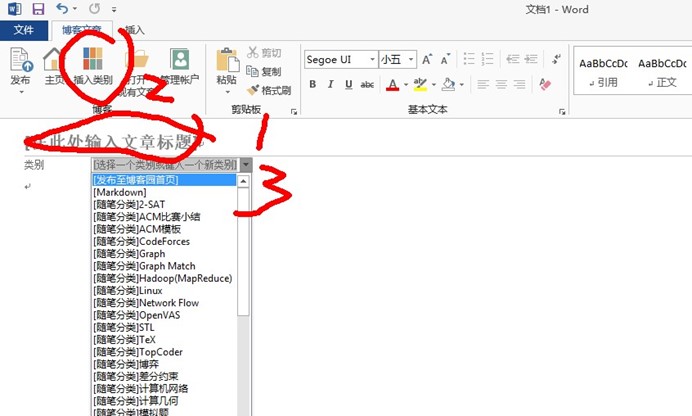Apply the 引用 quote style
692x416 pixels.
[603, 72]
